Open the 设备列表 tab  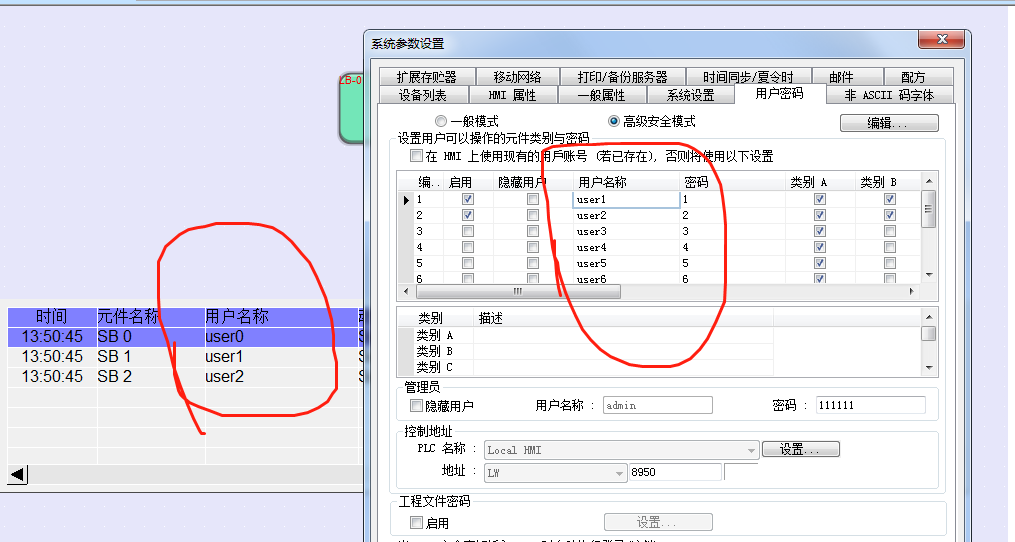pos(423,95)
